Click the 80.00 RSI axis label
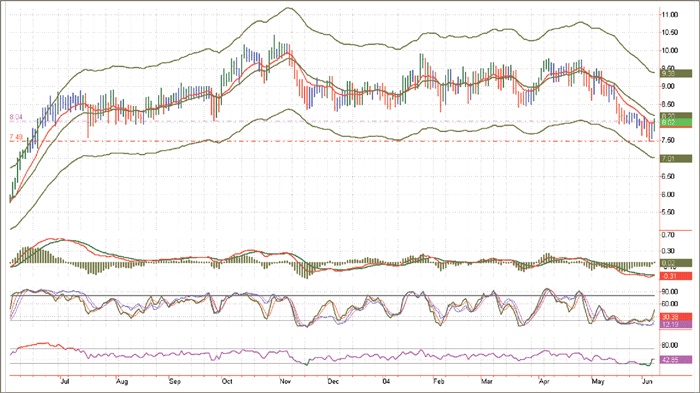 pyautogui.click(x=670, y=345)
